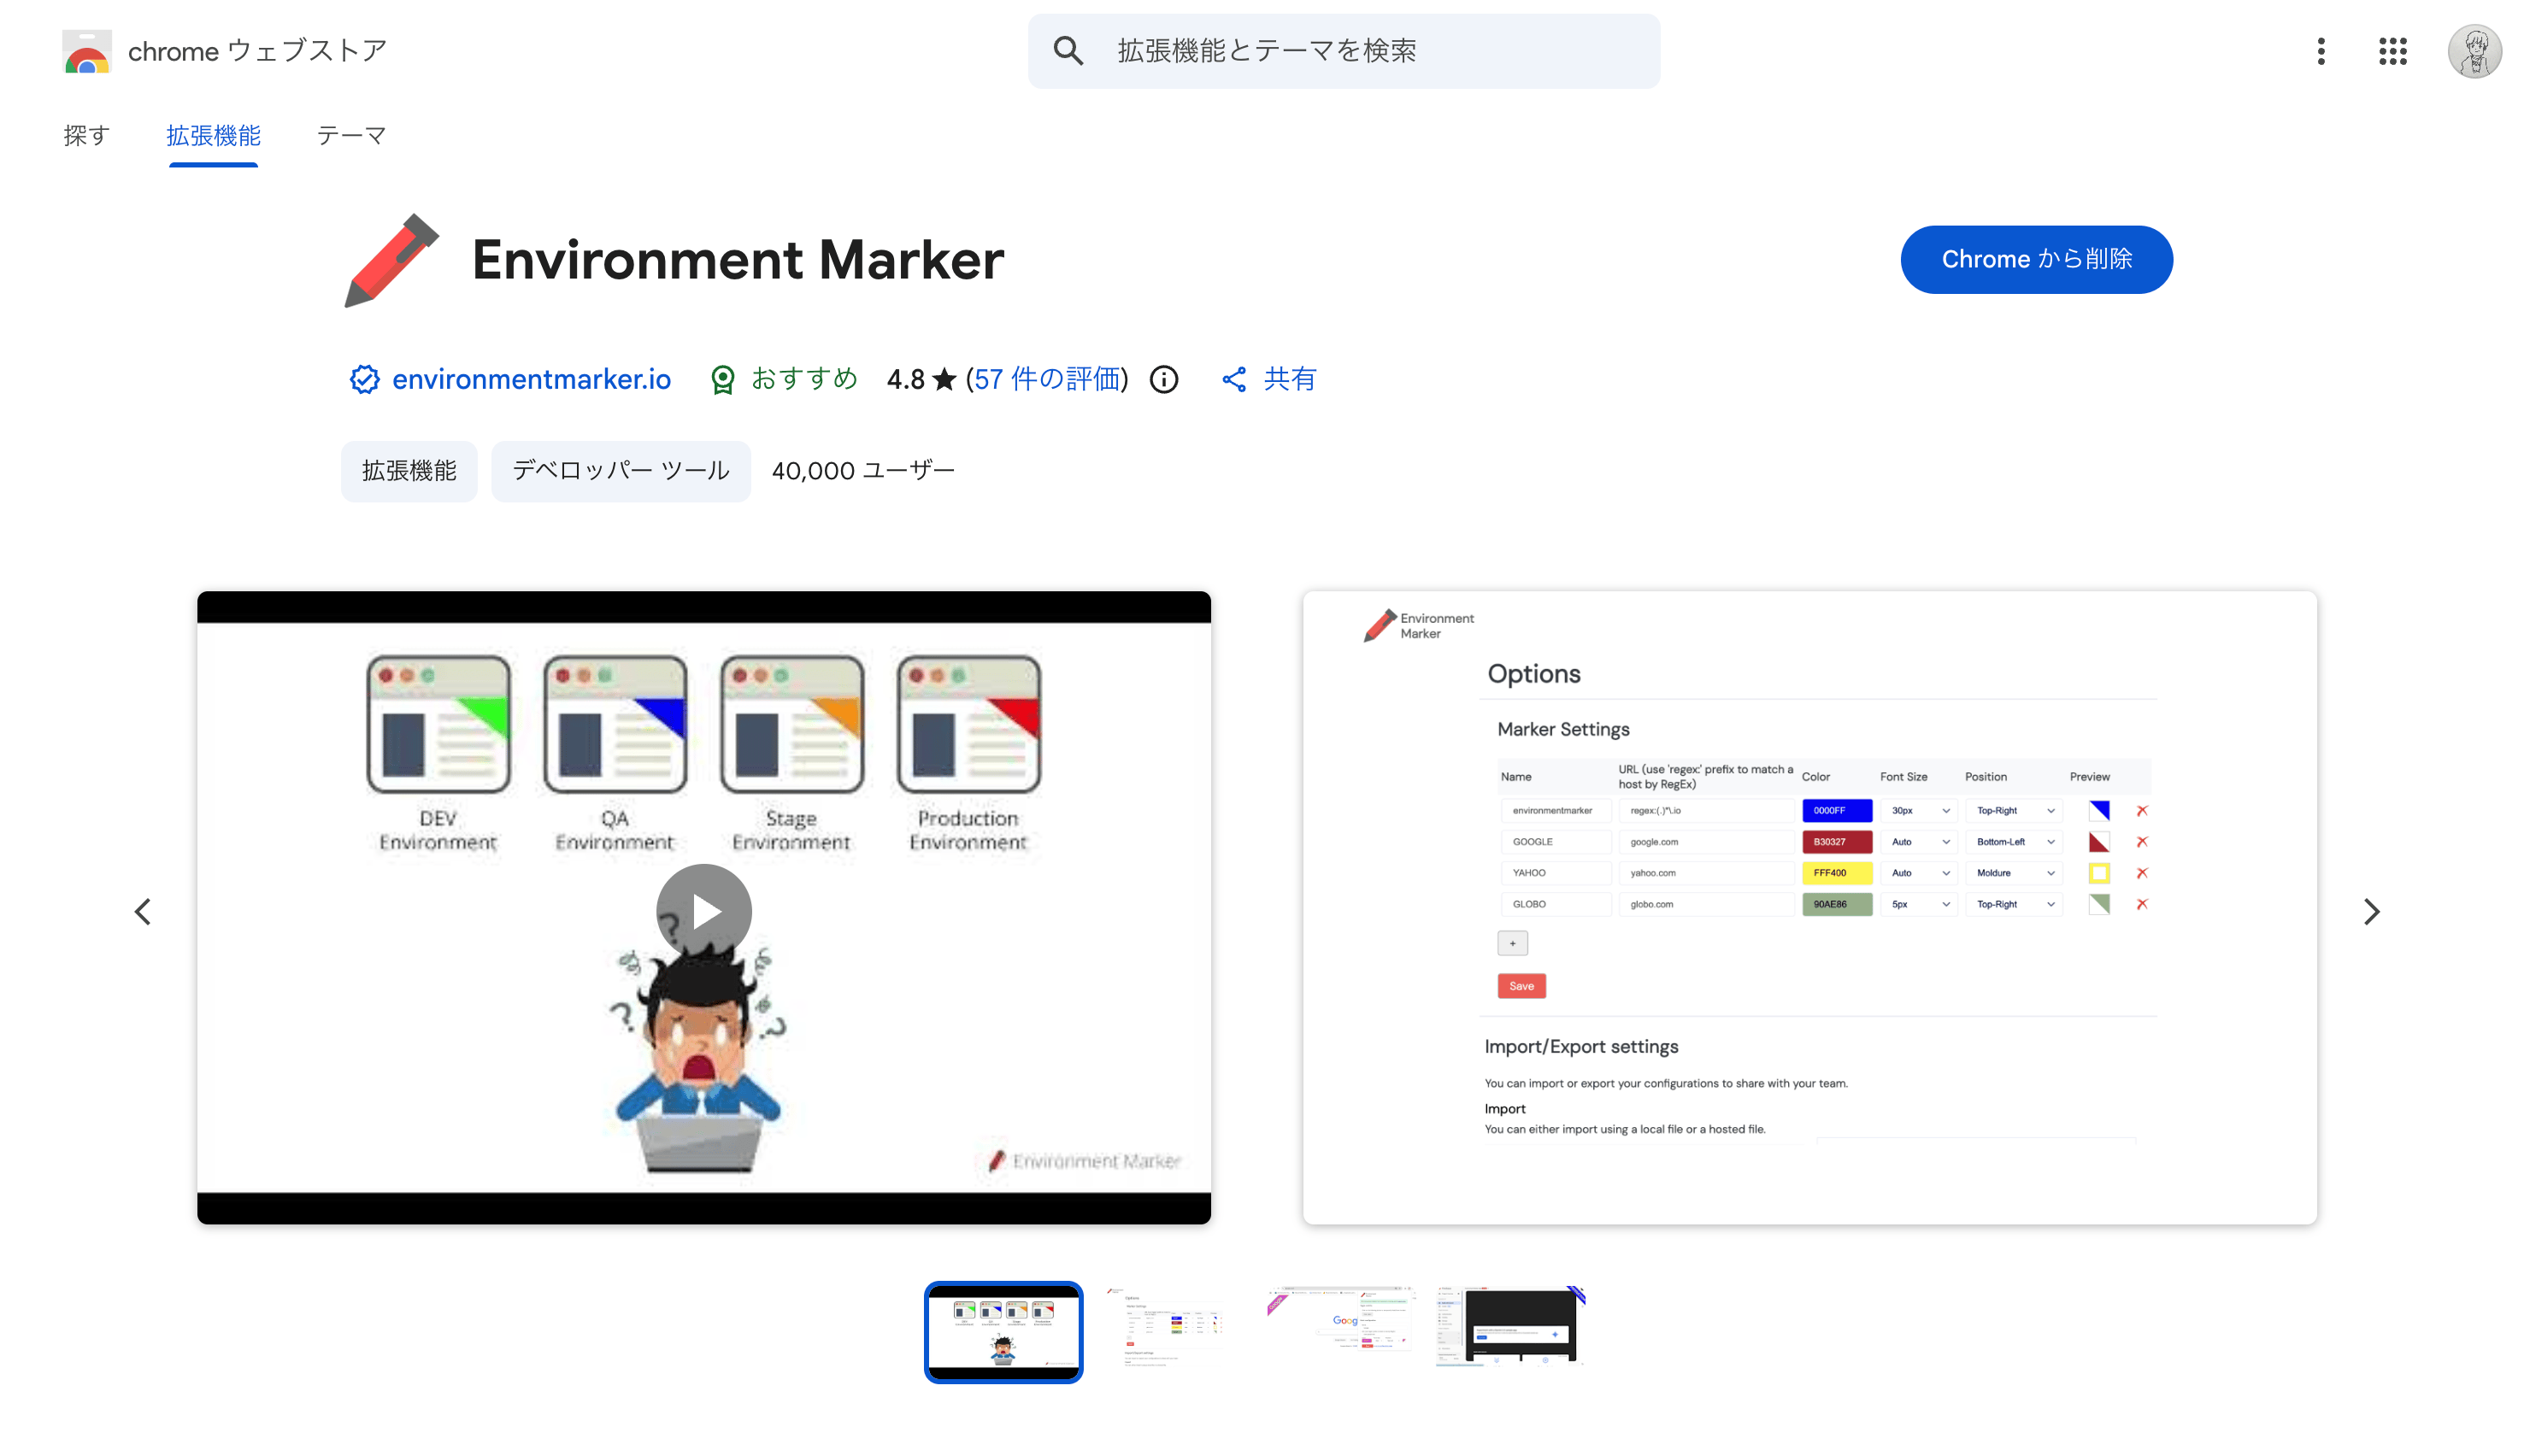Select the dark page screenshot thumbnail
The width and height of the screenshot is (2530, 1456).
click(1510, 1326)
